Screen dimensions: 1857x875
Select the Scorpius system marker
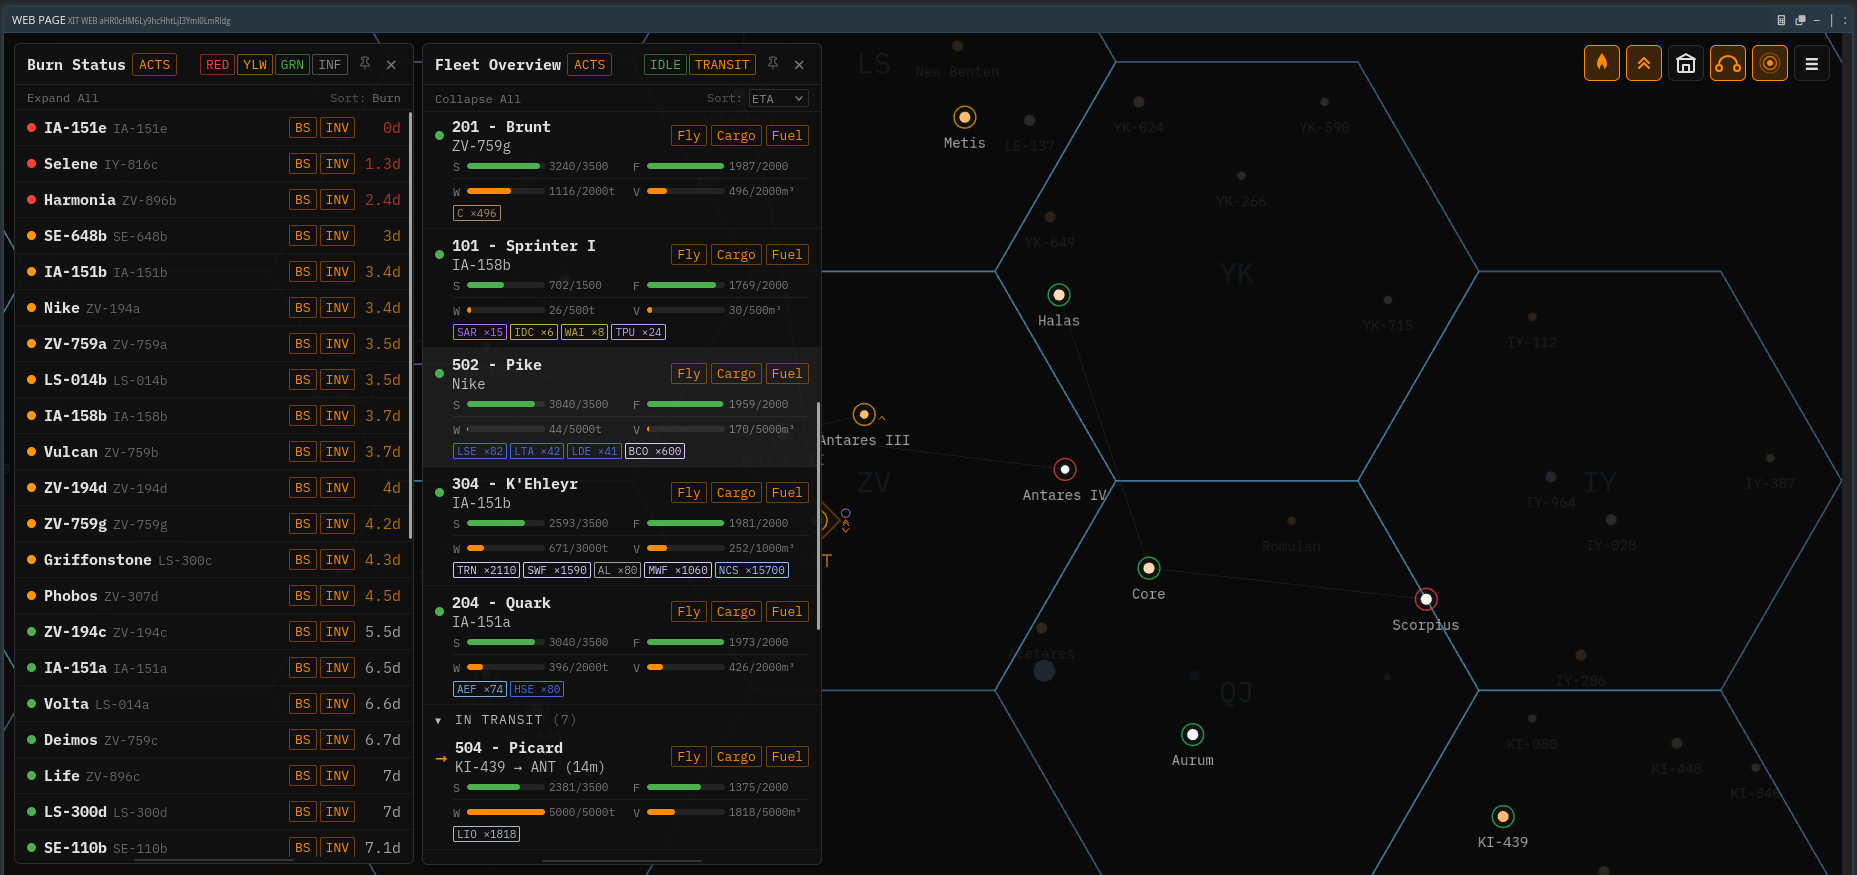(1426, 599)
